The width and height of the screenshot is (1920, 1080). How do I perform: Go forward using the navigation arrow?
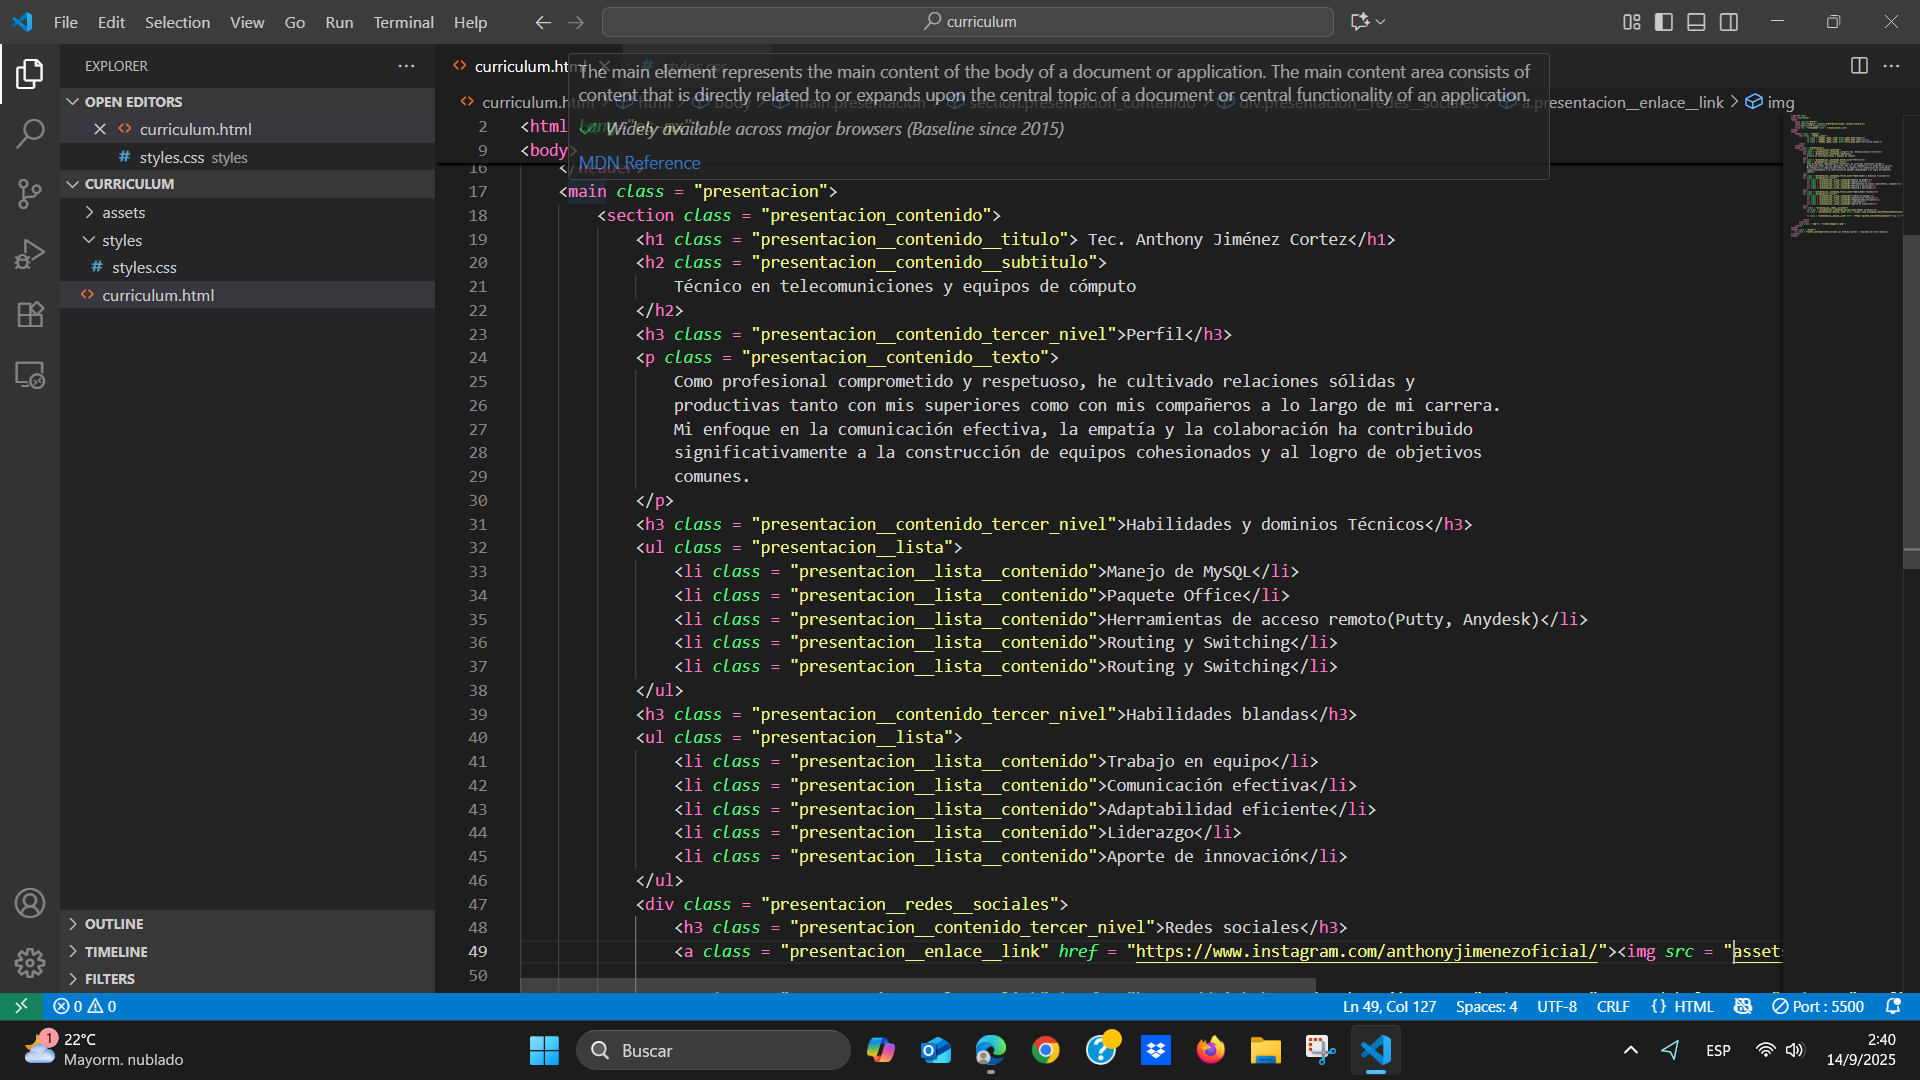click(576, 22)
